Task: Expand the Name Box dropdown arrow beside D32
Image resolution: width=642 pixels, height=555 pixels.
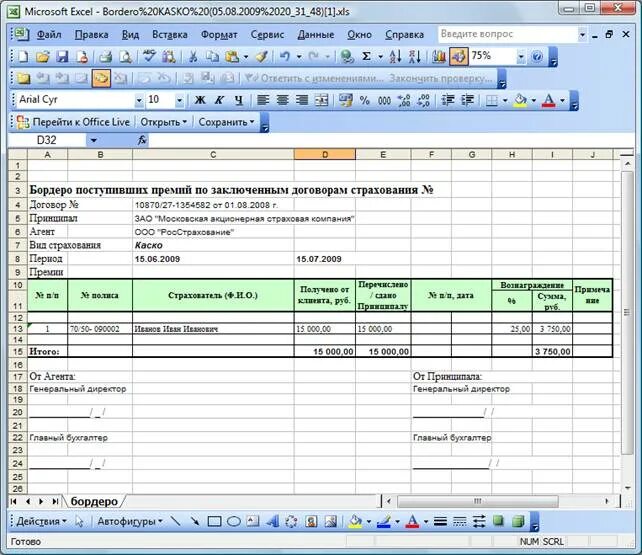Action: pos(93,140)
